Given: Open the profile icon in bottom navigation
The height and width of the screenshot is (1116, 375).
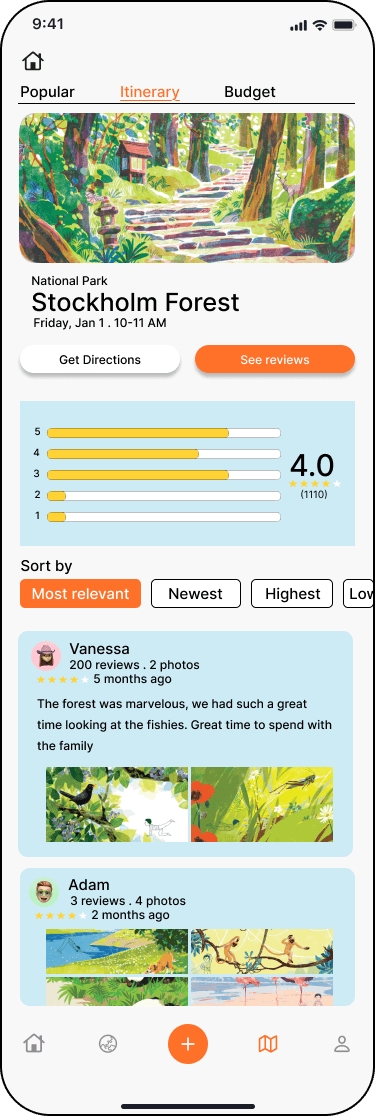Looking at the screenshot, I should point(342,1044).
